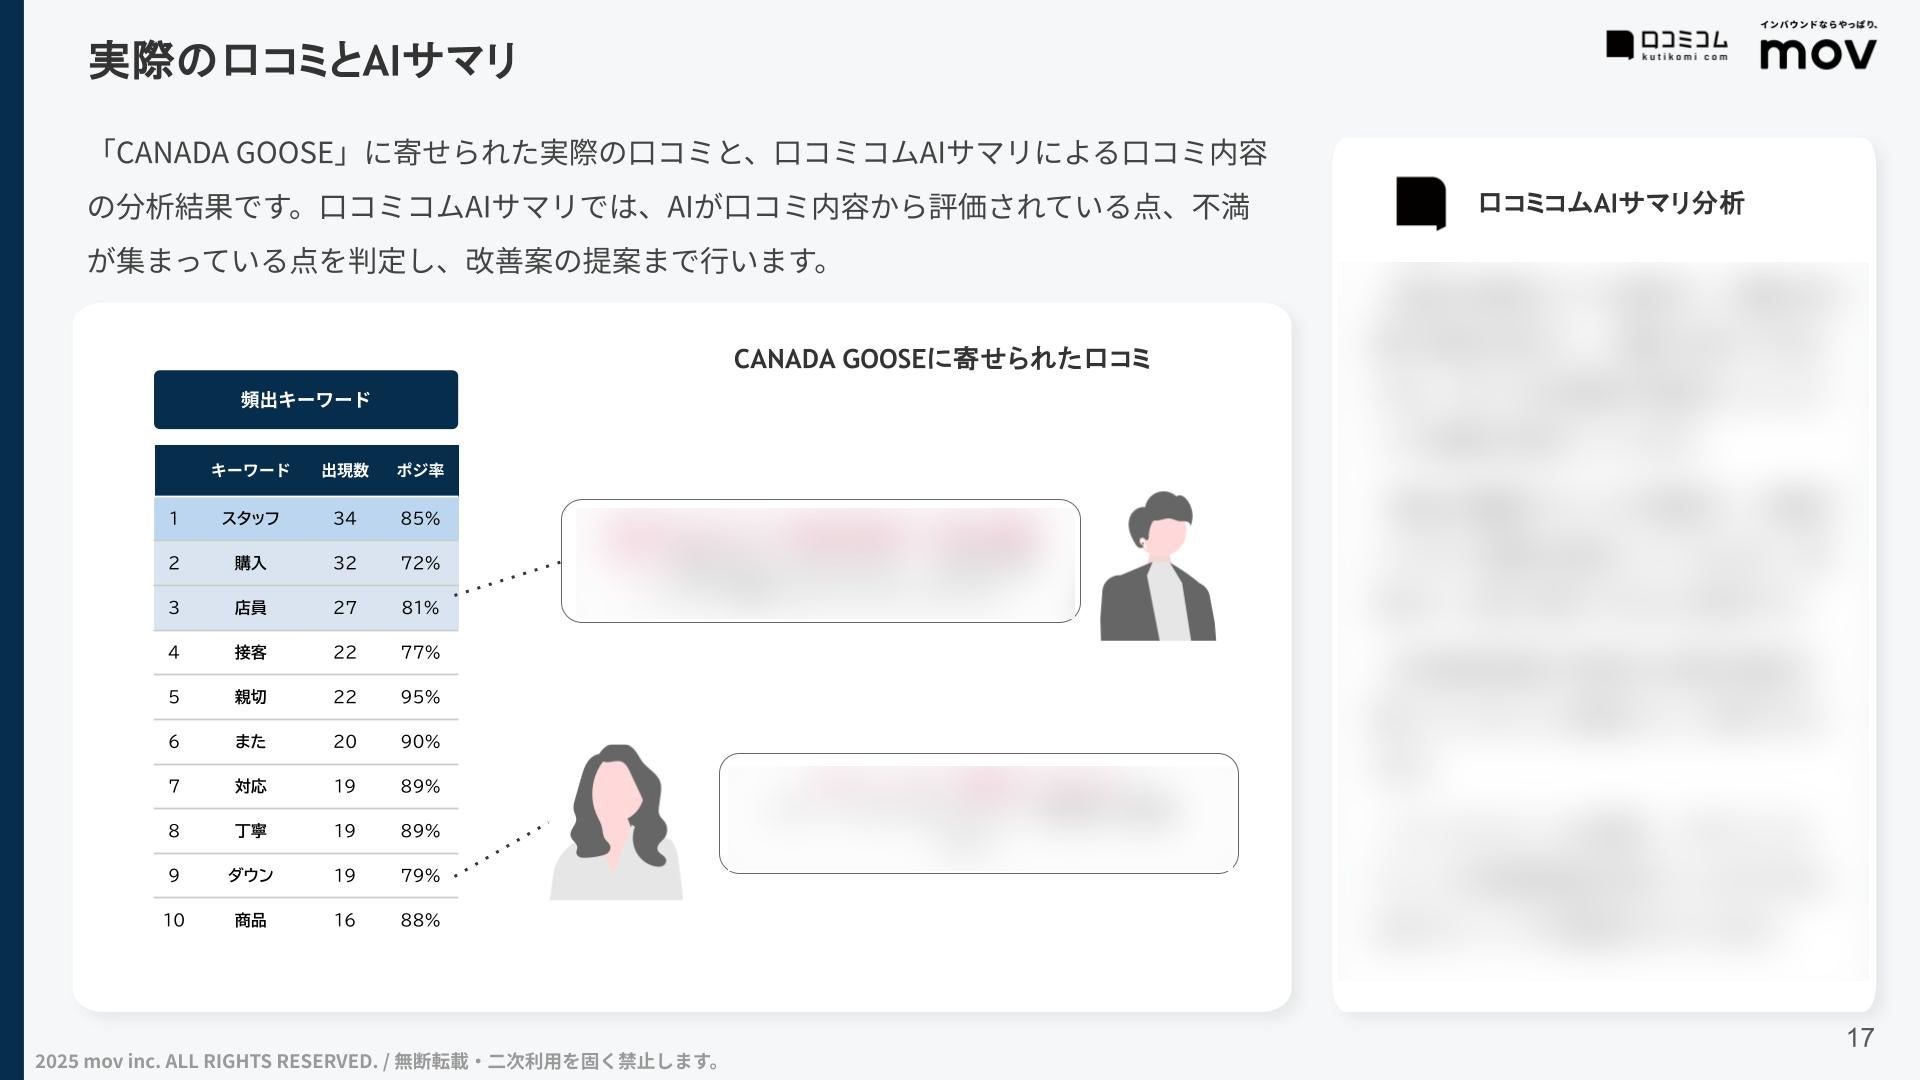This screenshot has height=1080, width=1920.
Task: Click the 購入 keyword row
Action: click(250, 563)
